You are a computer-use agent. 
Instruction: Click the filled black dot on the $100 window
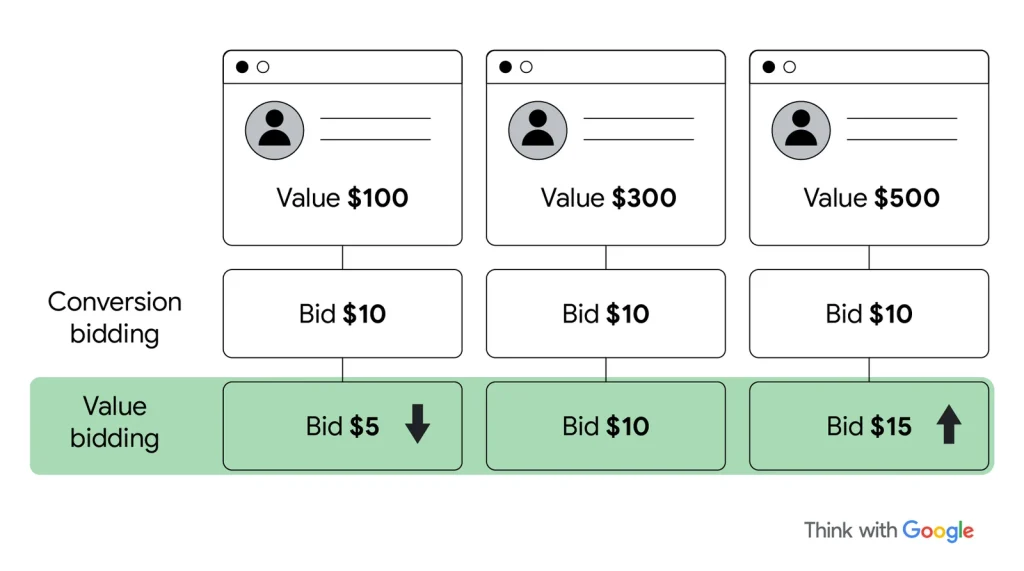[x=242, y=67]
